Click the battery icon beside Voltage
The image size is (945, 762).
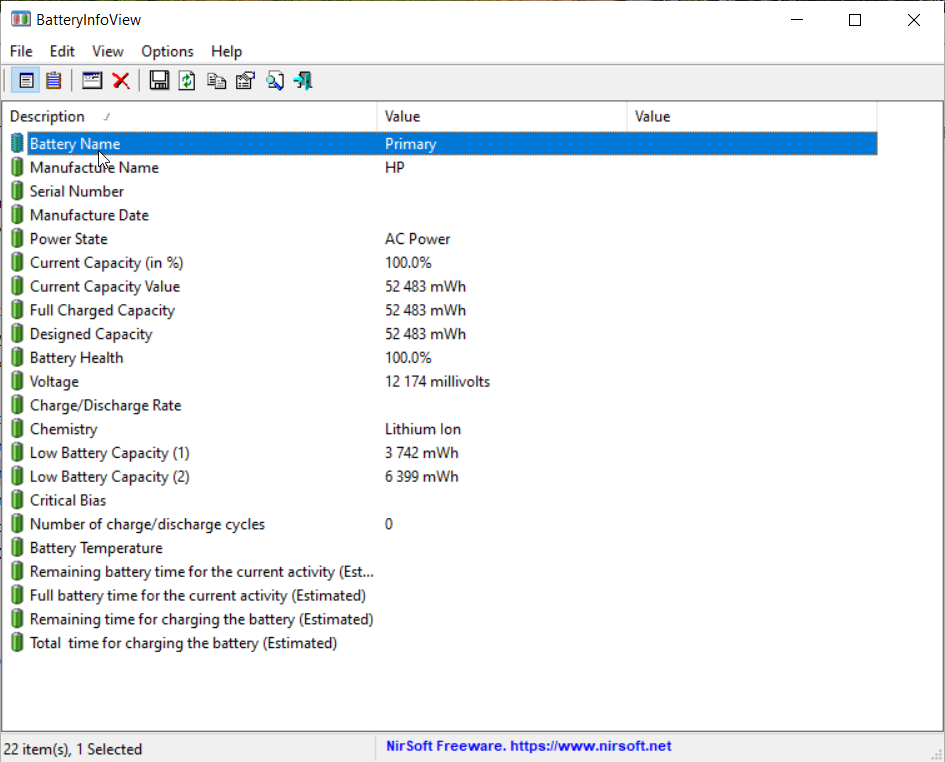click(17, 382)
